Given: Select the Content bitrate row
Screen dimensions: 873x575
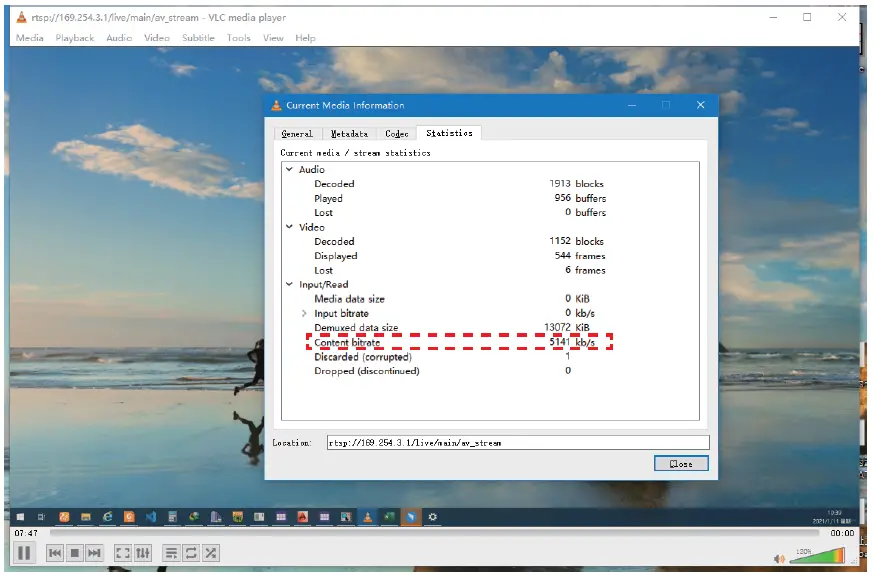Looking at the screenshot, I should point(490,342).
